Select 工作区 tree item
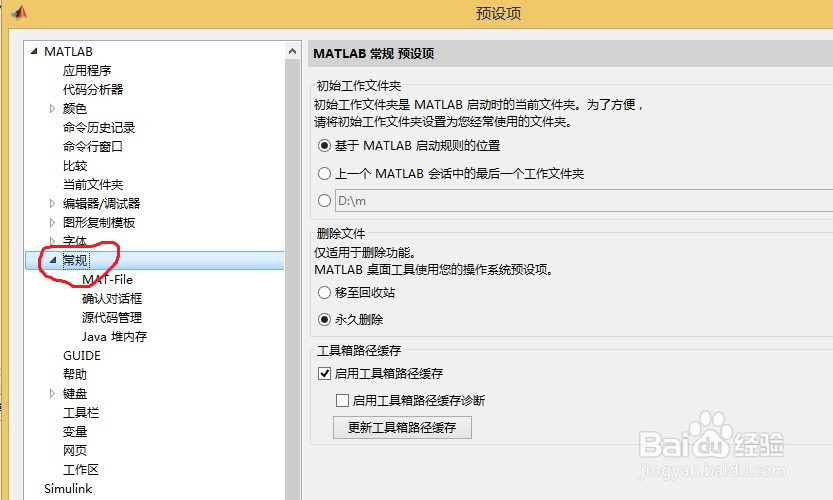The image size is (833, 500). point(81,470)
